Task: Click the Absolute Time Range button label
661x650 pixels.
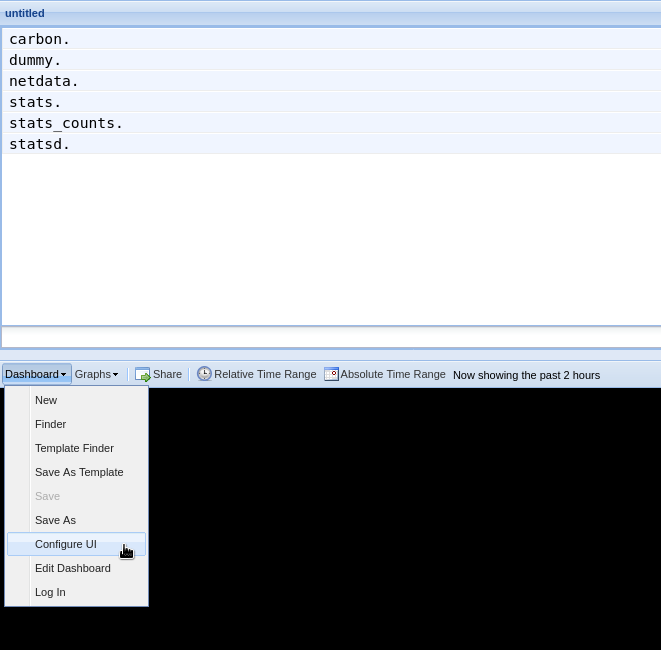Action: (x=393, y=374)
